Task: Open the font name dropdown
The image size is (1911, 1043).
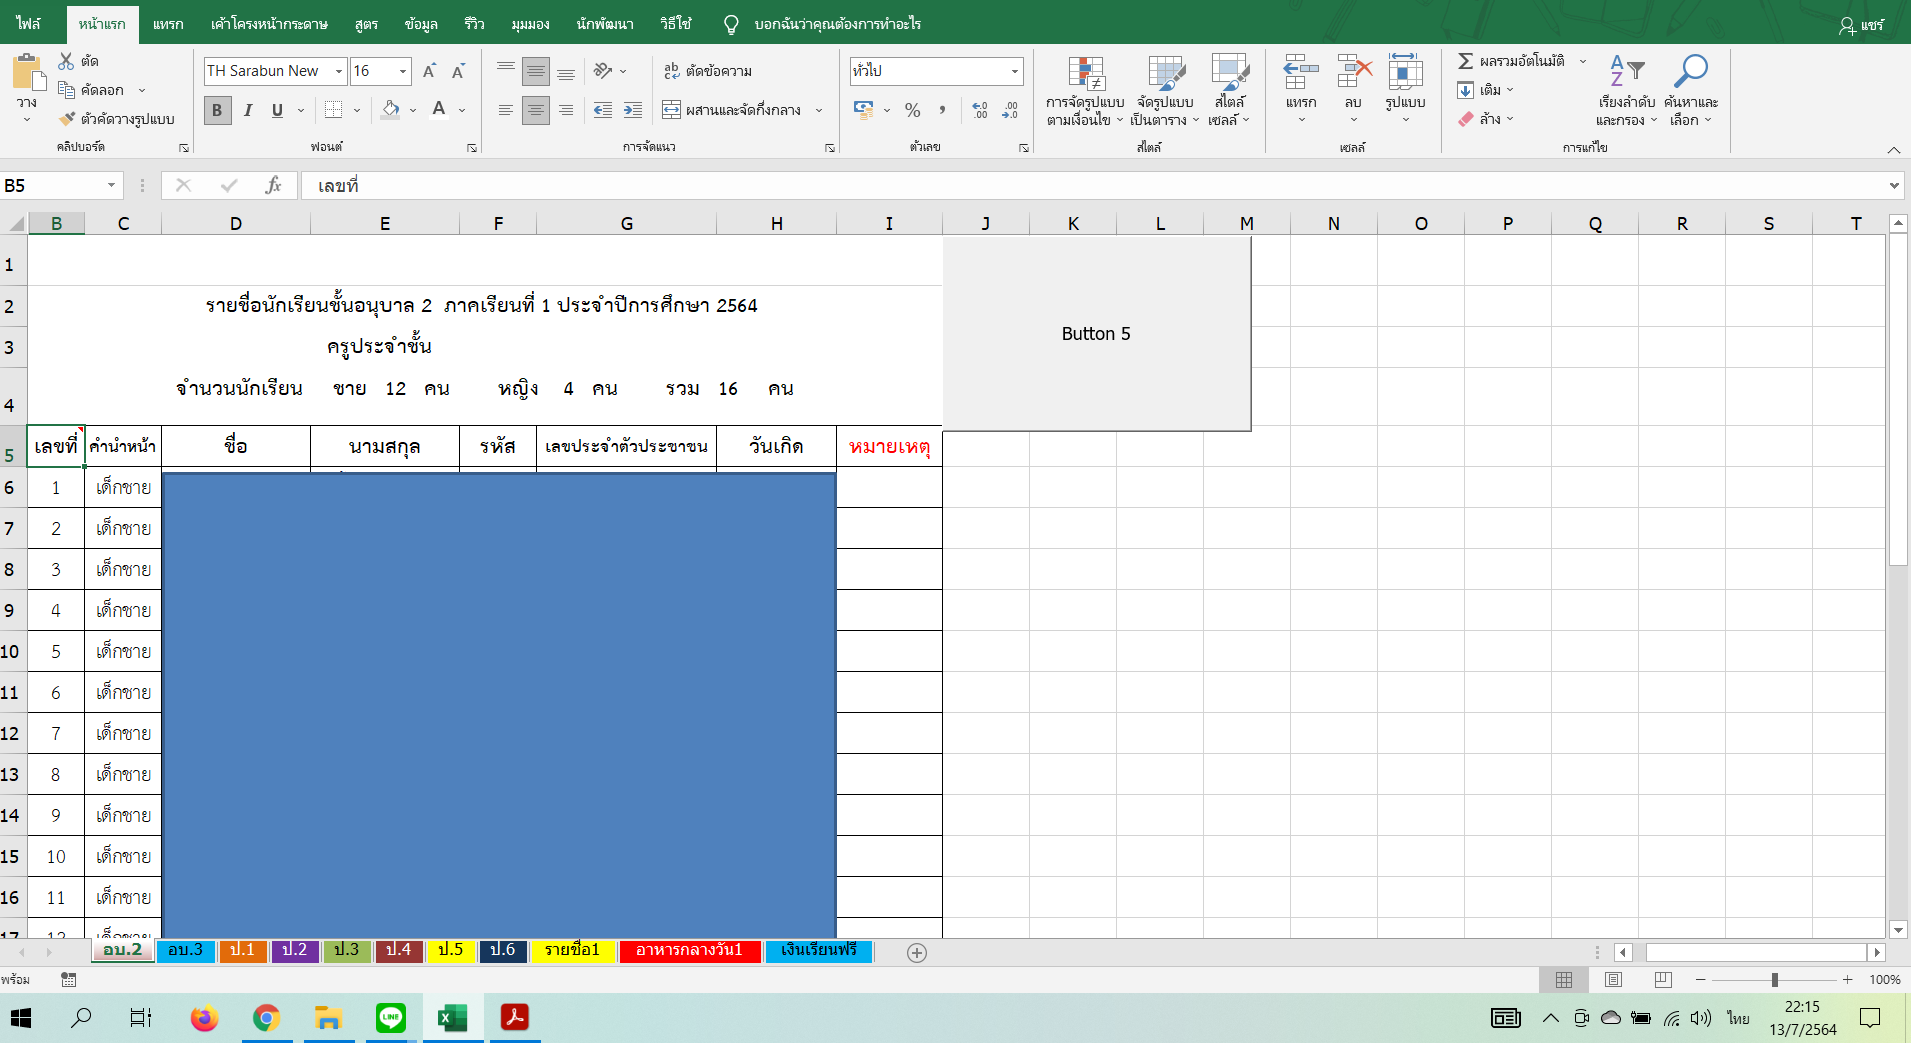Action: (339, 71)
